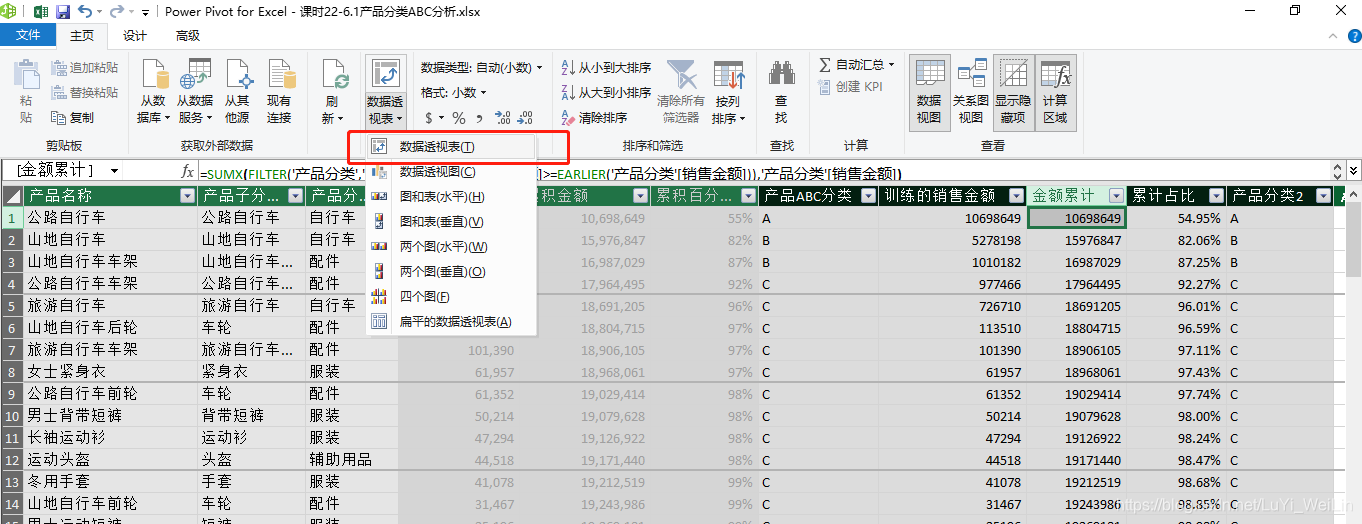The width and height of the screenshot is (1362, 524).
Task: Click the 复制 copy button
Action: tap(73, 117)
